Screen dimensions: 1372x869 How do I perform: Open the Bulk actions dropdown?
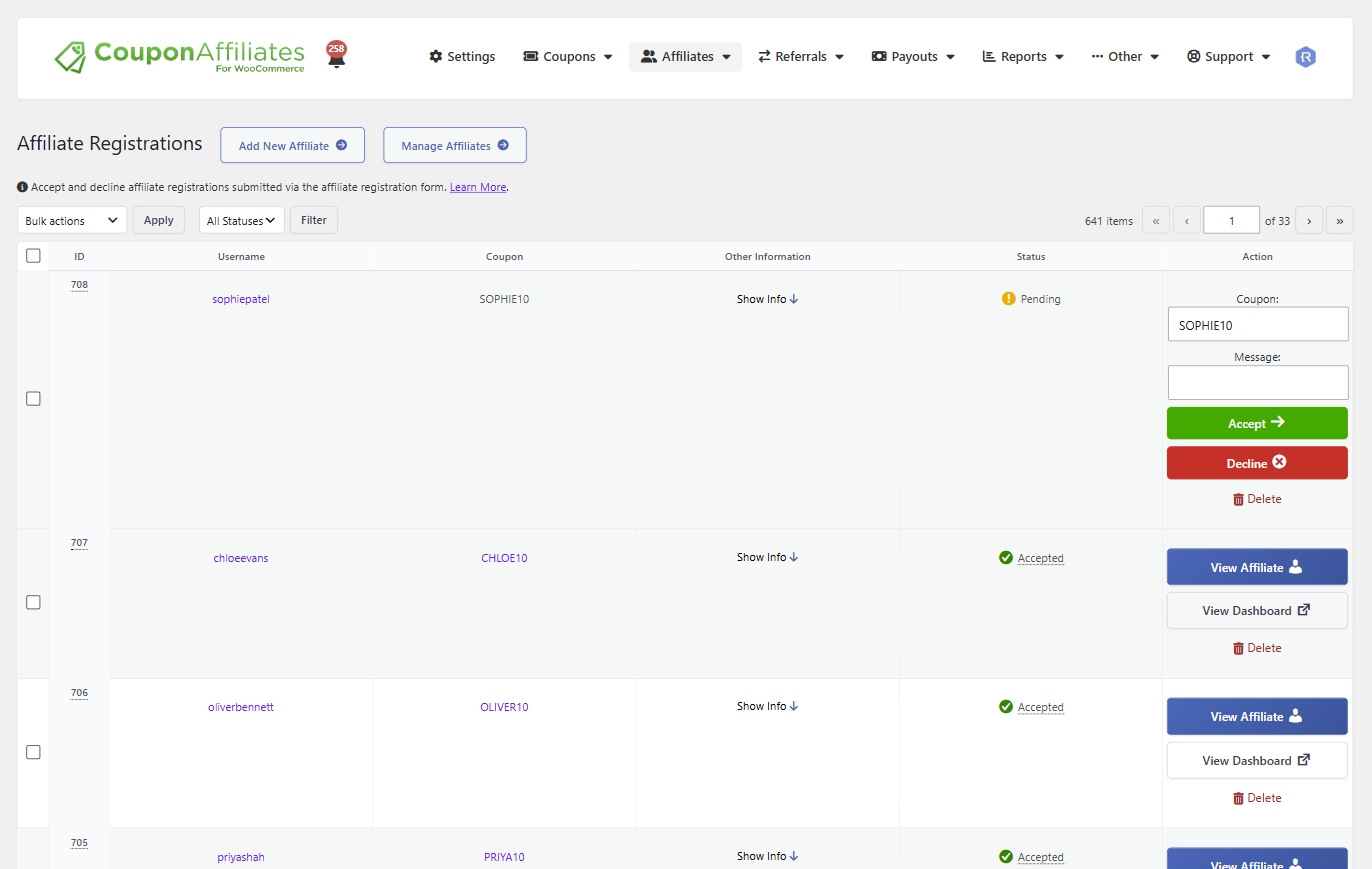coord(72,220)
